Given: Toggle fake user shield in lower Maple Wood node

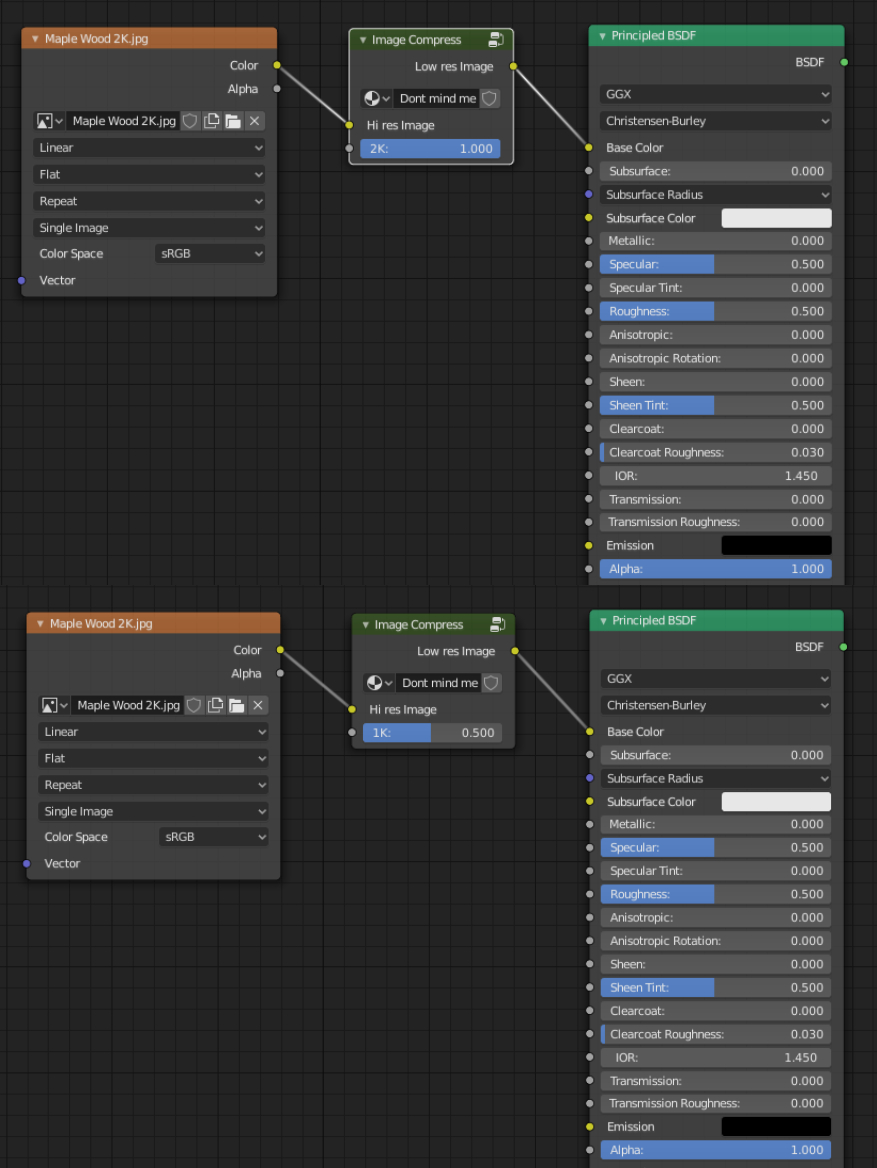Looking at the screenshot, I should 194,705.
